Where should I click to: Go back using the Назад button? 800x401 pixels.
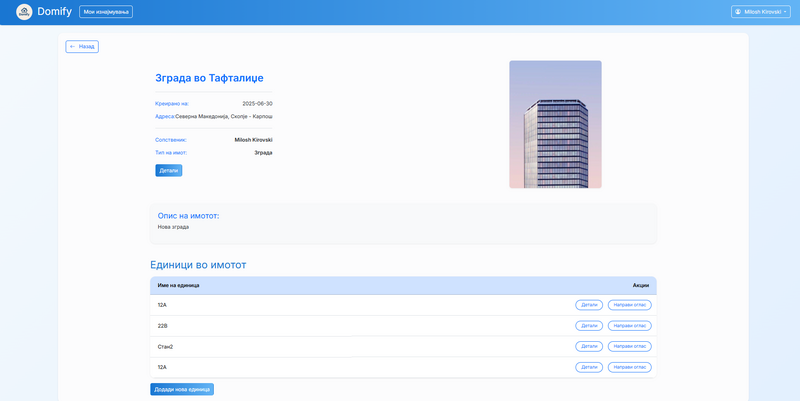[82, 46]
